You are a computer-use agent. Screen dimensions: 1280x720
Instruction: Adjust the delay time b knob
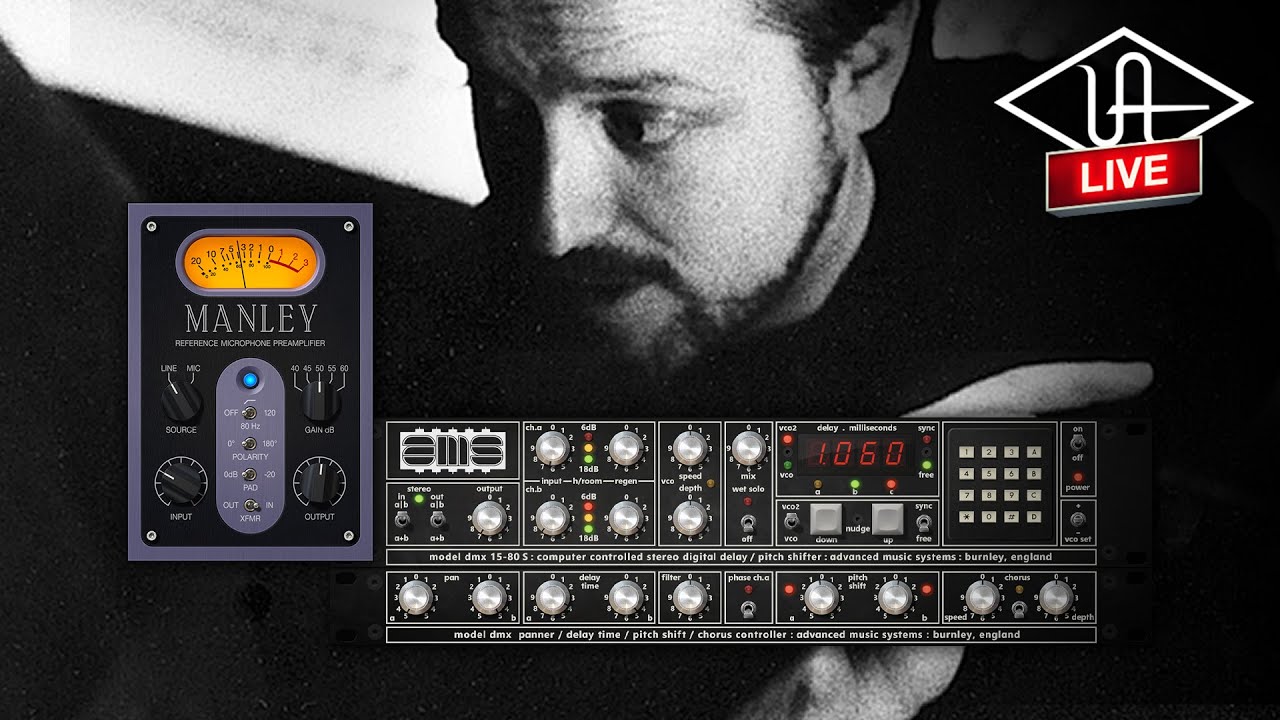coord(626,596)
